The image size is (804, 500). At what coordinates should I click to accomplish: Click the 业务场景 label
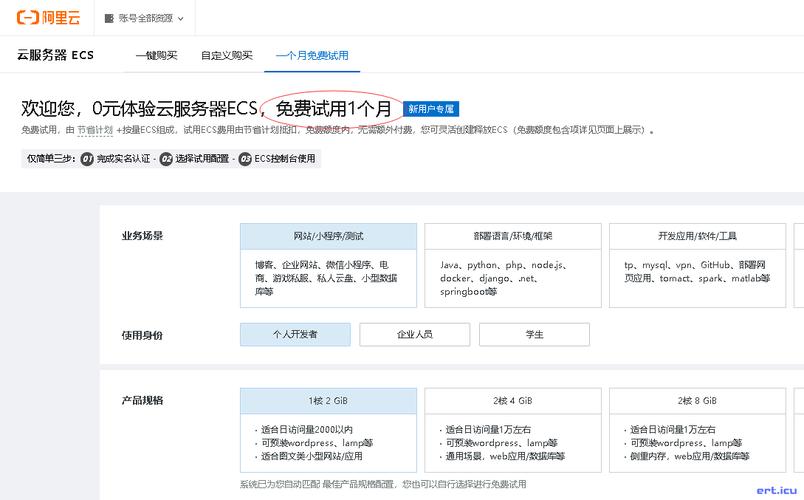click(x=142, y=236)
